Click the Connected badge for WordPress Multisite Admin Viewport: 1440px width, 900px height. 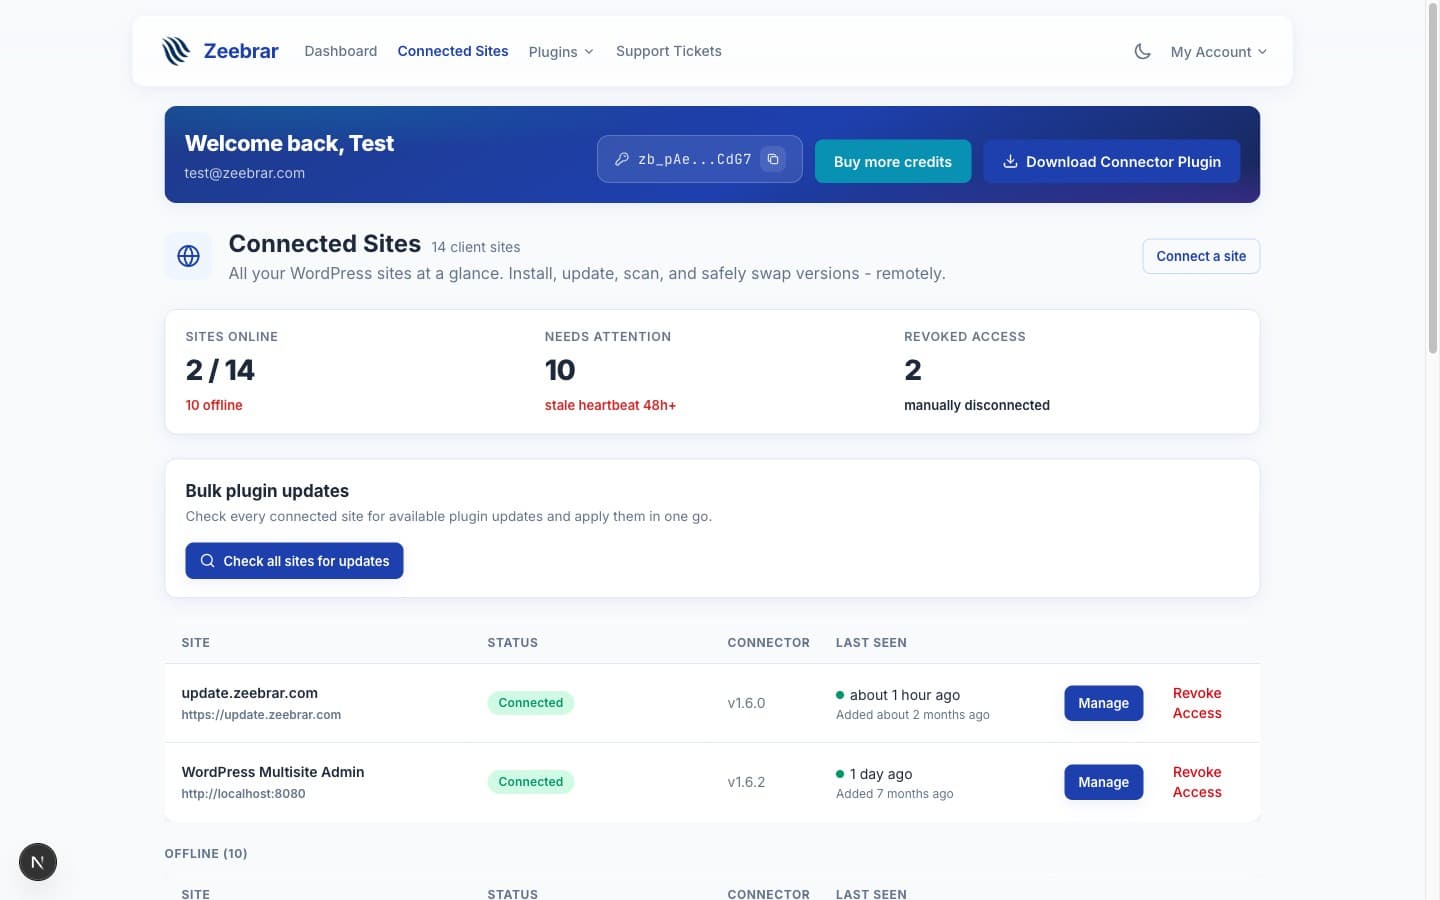point(531,782)
